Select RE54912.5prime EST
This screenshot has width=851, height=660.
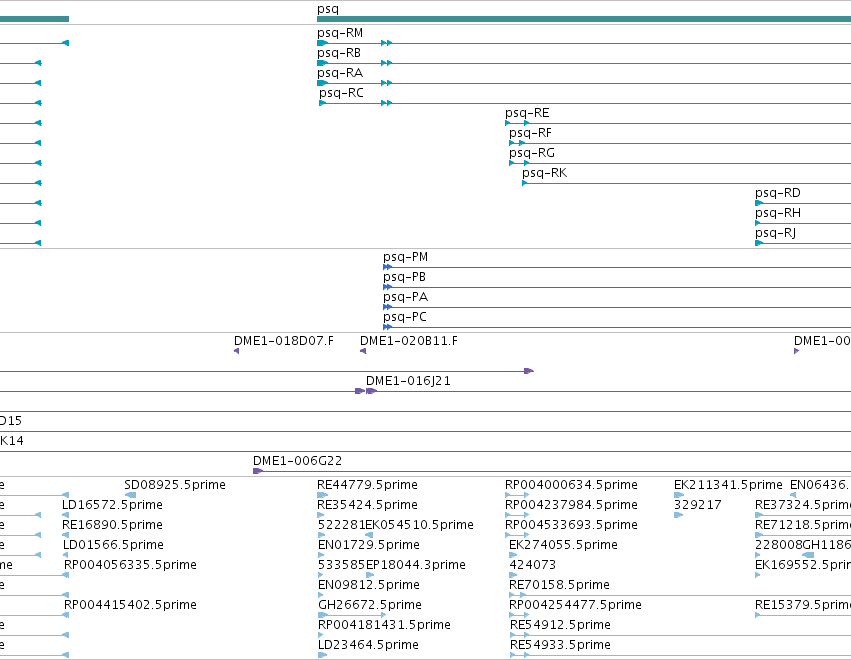[x=560, y=625]
